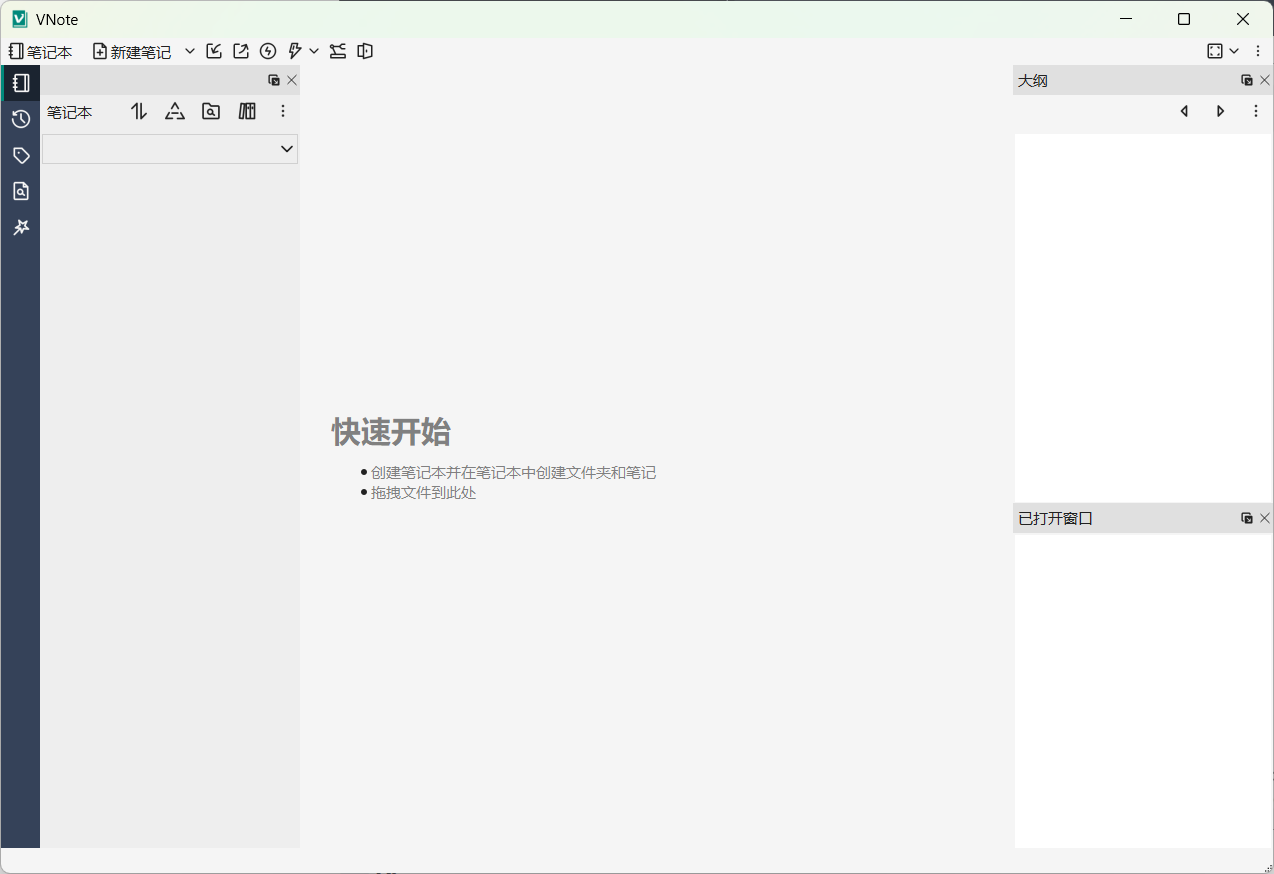Expand the 新建笔记 dropdown arrow

(x=189, y=51)
